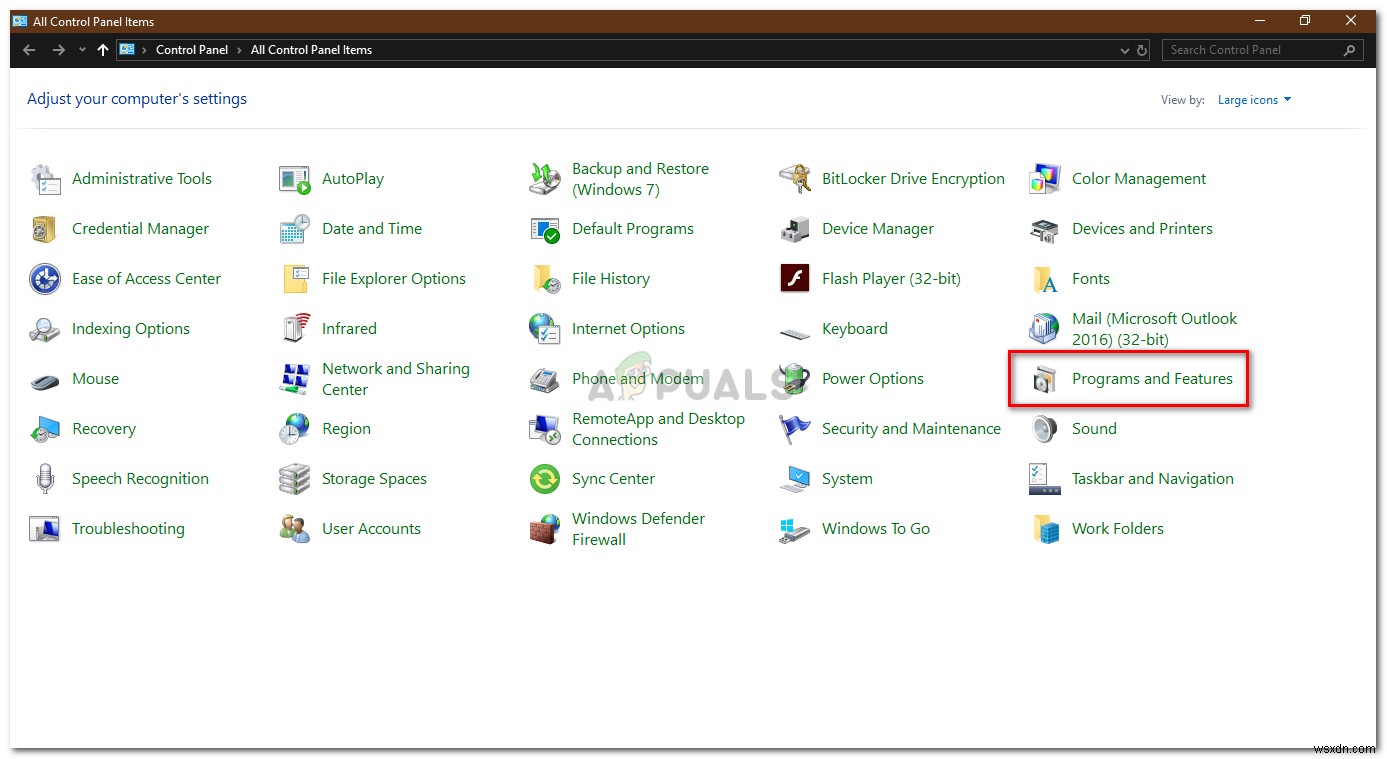
Task: Click the File Explorer Options icon
Action: pos(295,279)
